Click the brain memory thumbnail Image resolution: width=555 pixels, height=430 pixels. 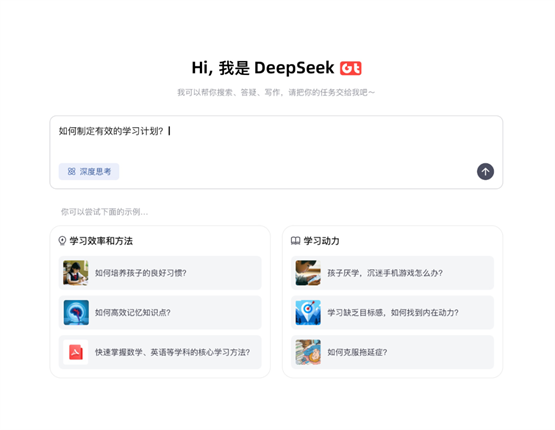tap(76, 313)
